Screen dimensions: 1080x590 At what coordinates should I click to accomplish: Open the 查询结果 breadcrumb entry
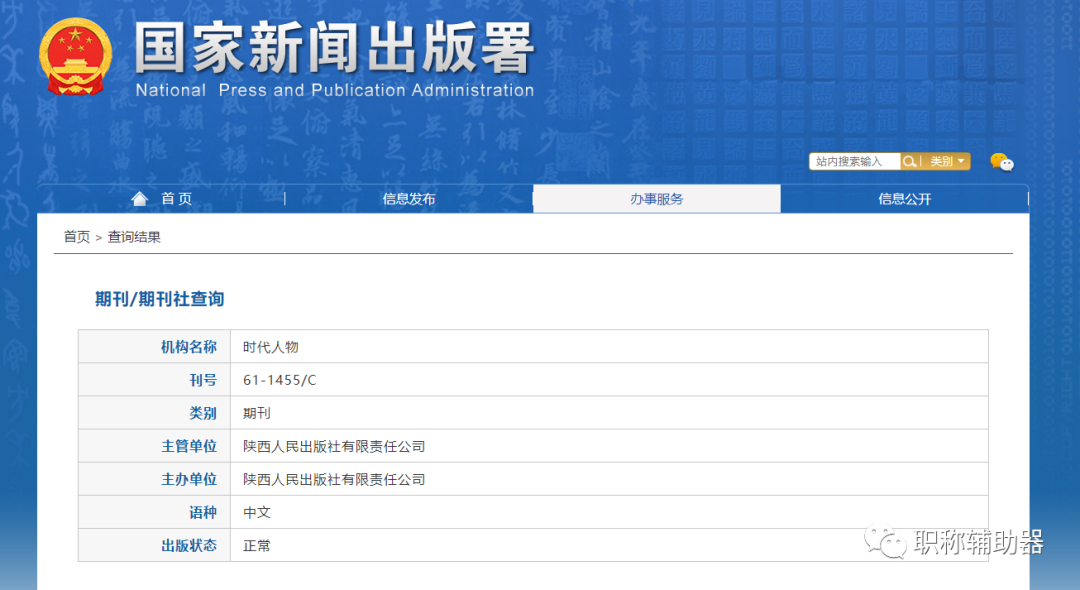[136, 237]
